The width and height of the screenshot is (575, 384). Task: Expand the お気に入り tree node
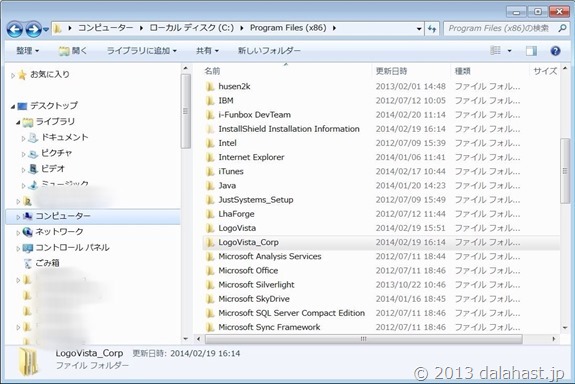[13, 76]
